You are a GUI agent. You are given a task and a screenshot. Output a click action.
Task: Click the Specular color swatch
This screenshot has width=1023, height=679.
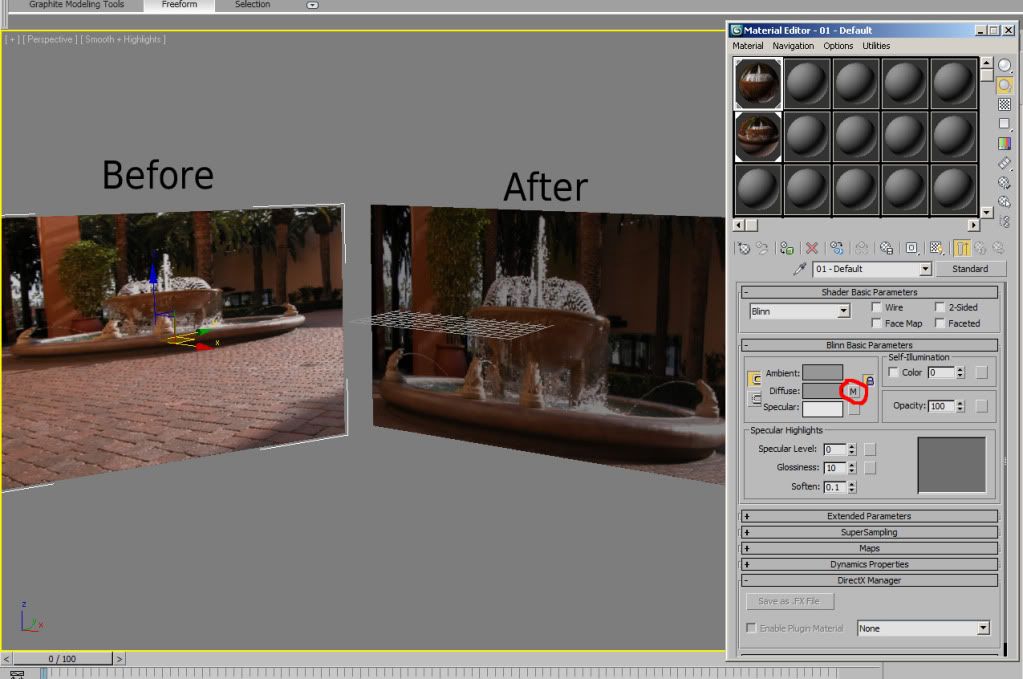point(822,408)
